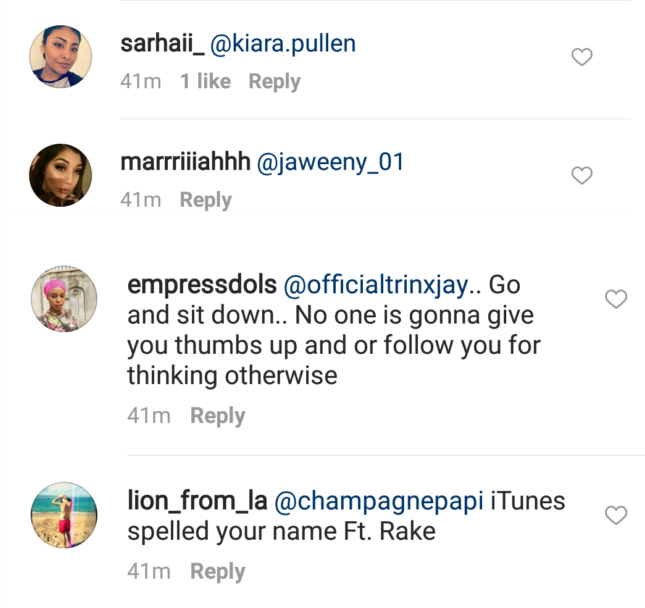This screenshot has width=645, height=608.
Task: Like empressdols' comment using heart icon
Action: point(616,299)
